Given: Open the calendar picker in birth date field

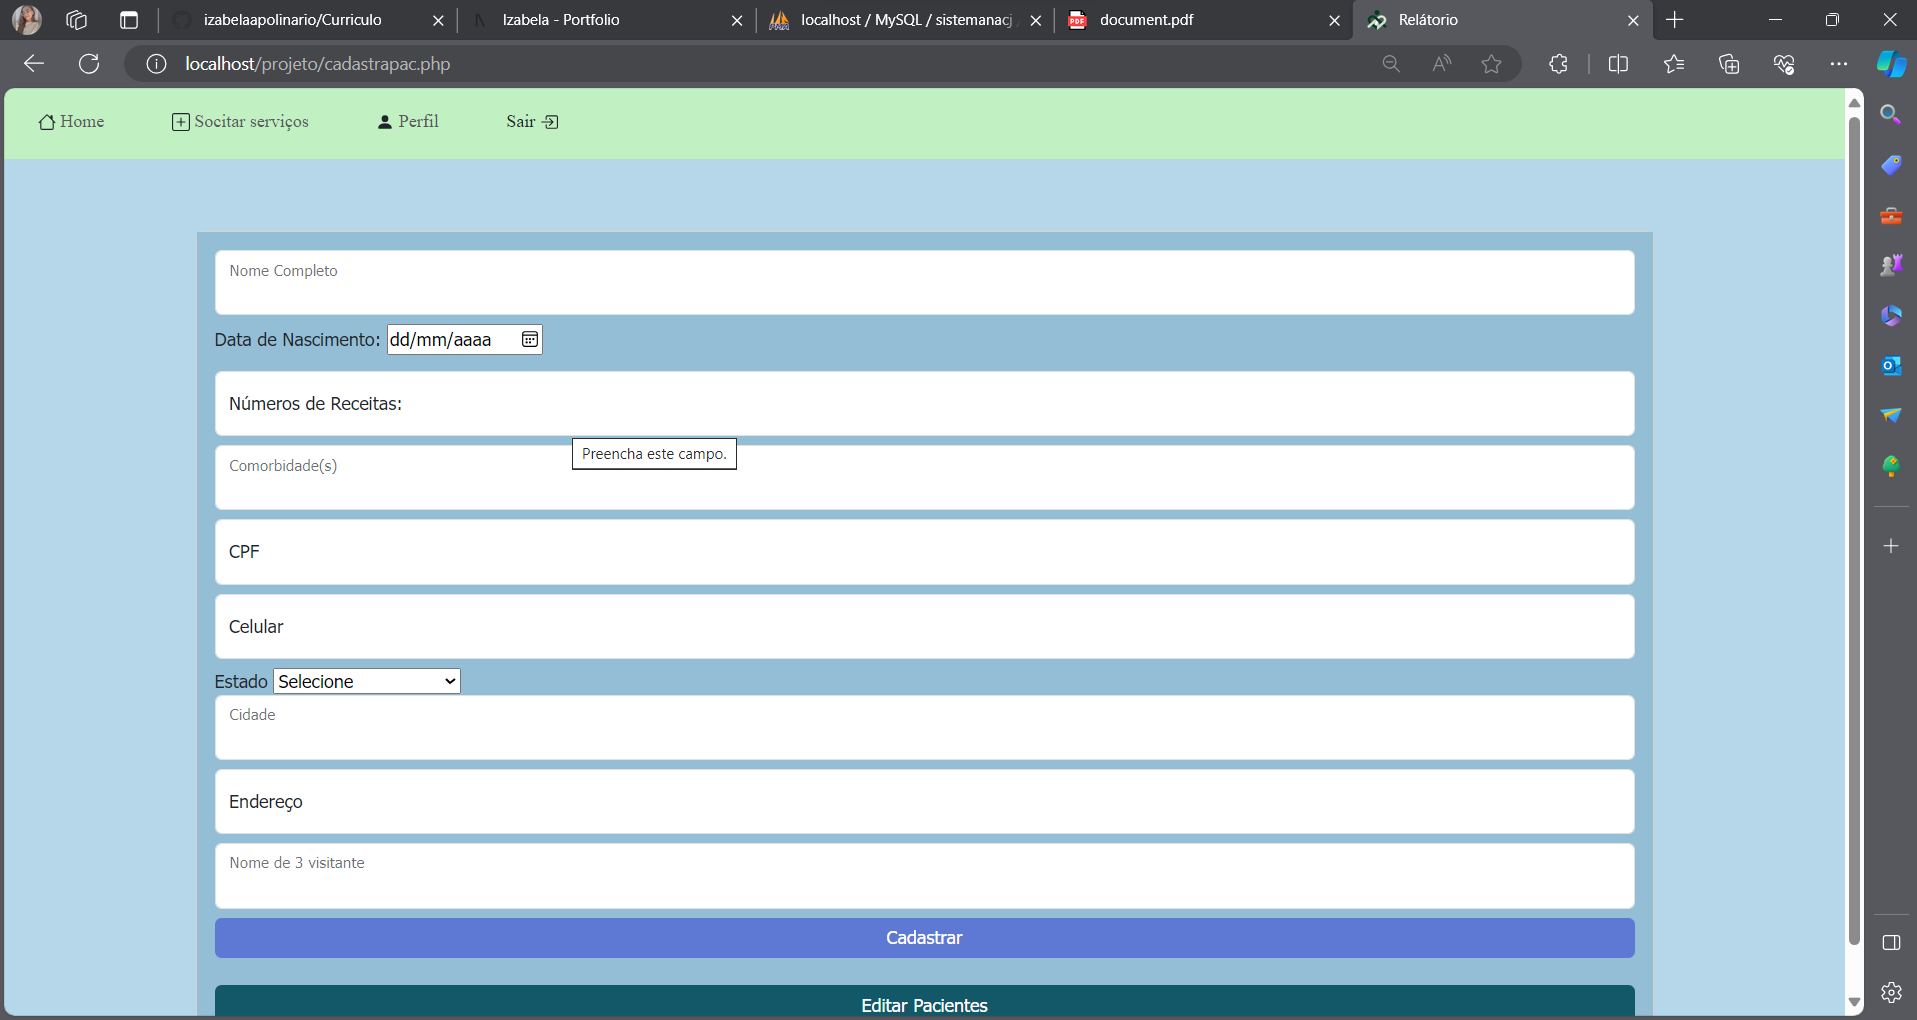Looking at the screenshot, I should pyautogui.click(x=530, y=340).
